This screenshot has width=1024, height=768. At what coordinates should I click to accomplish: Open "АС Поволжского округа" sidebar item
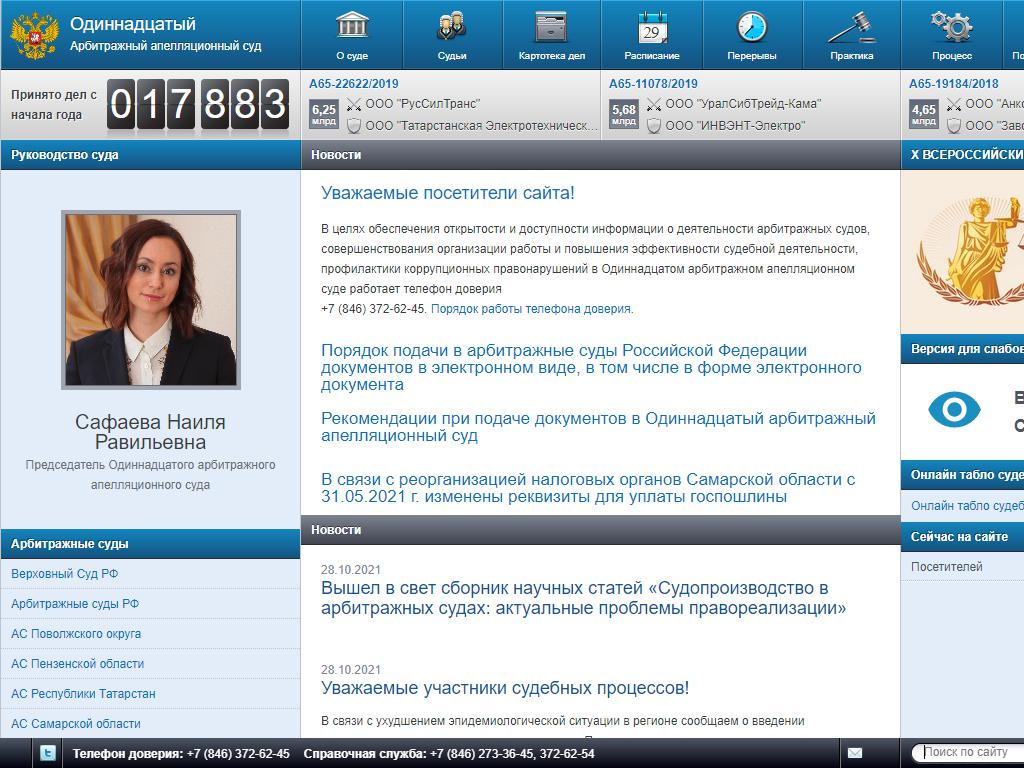[76, 634]
